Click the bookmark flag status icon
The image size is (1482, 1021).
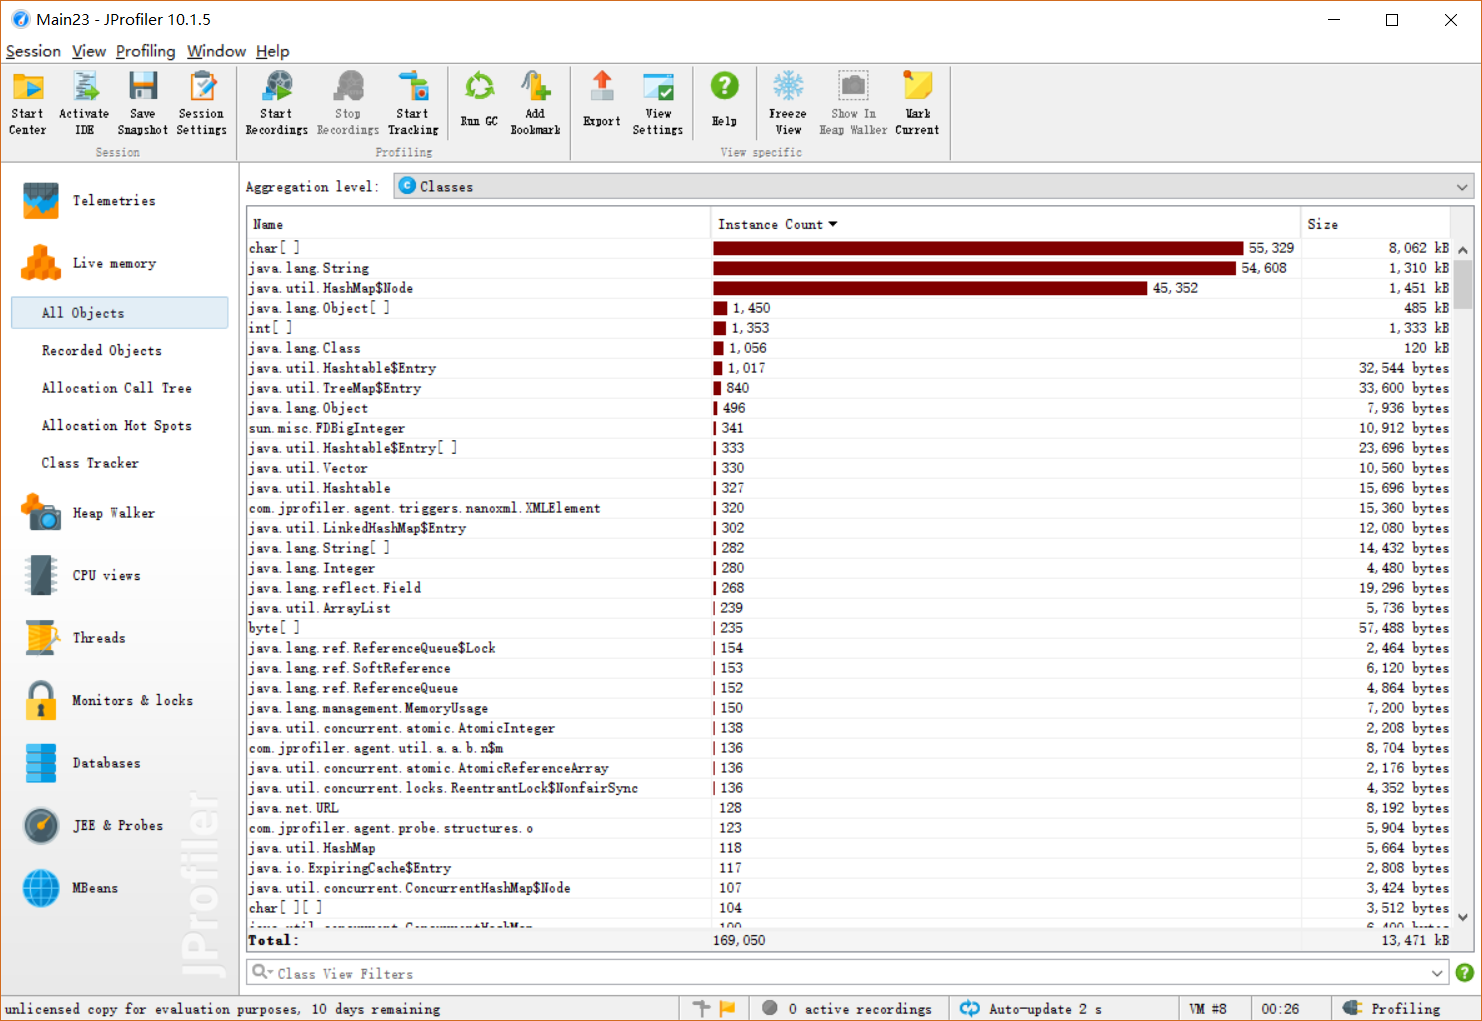coord(727,1009)
